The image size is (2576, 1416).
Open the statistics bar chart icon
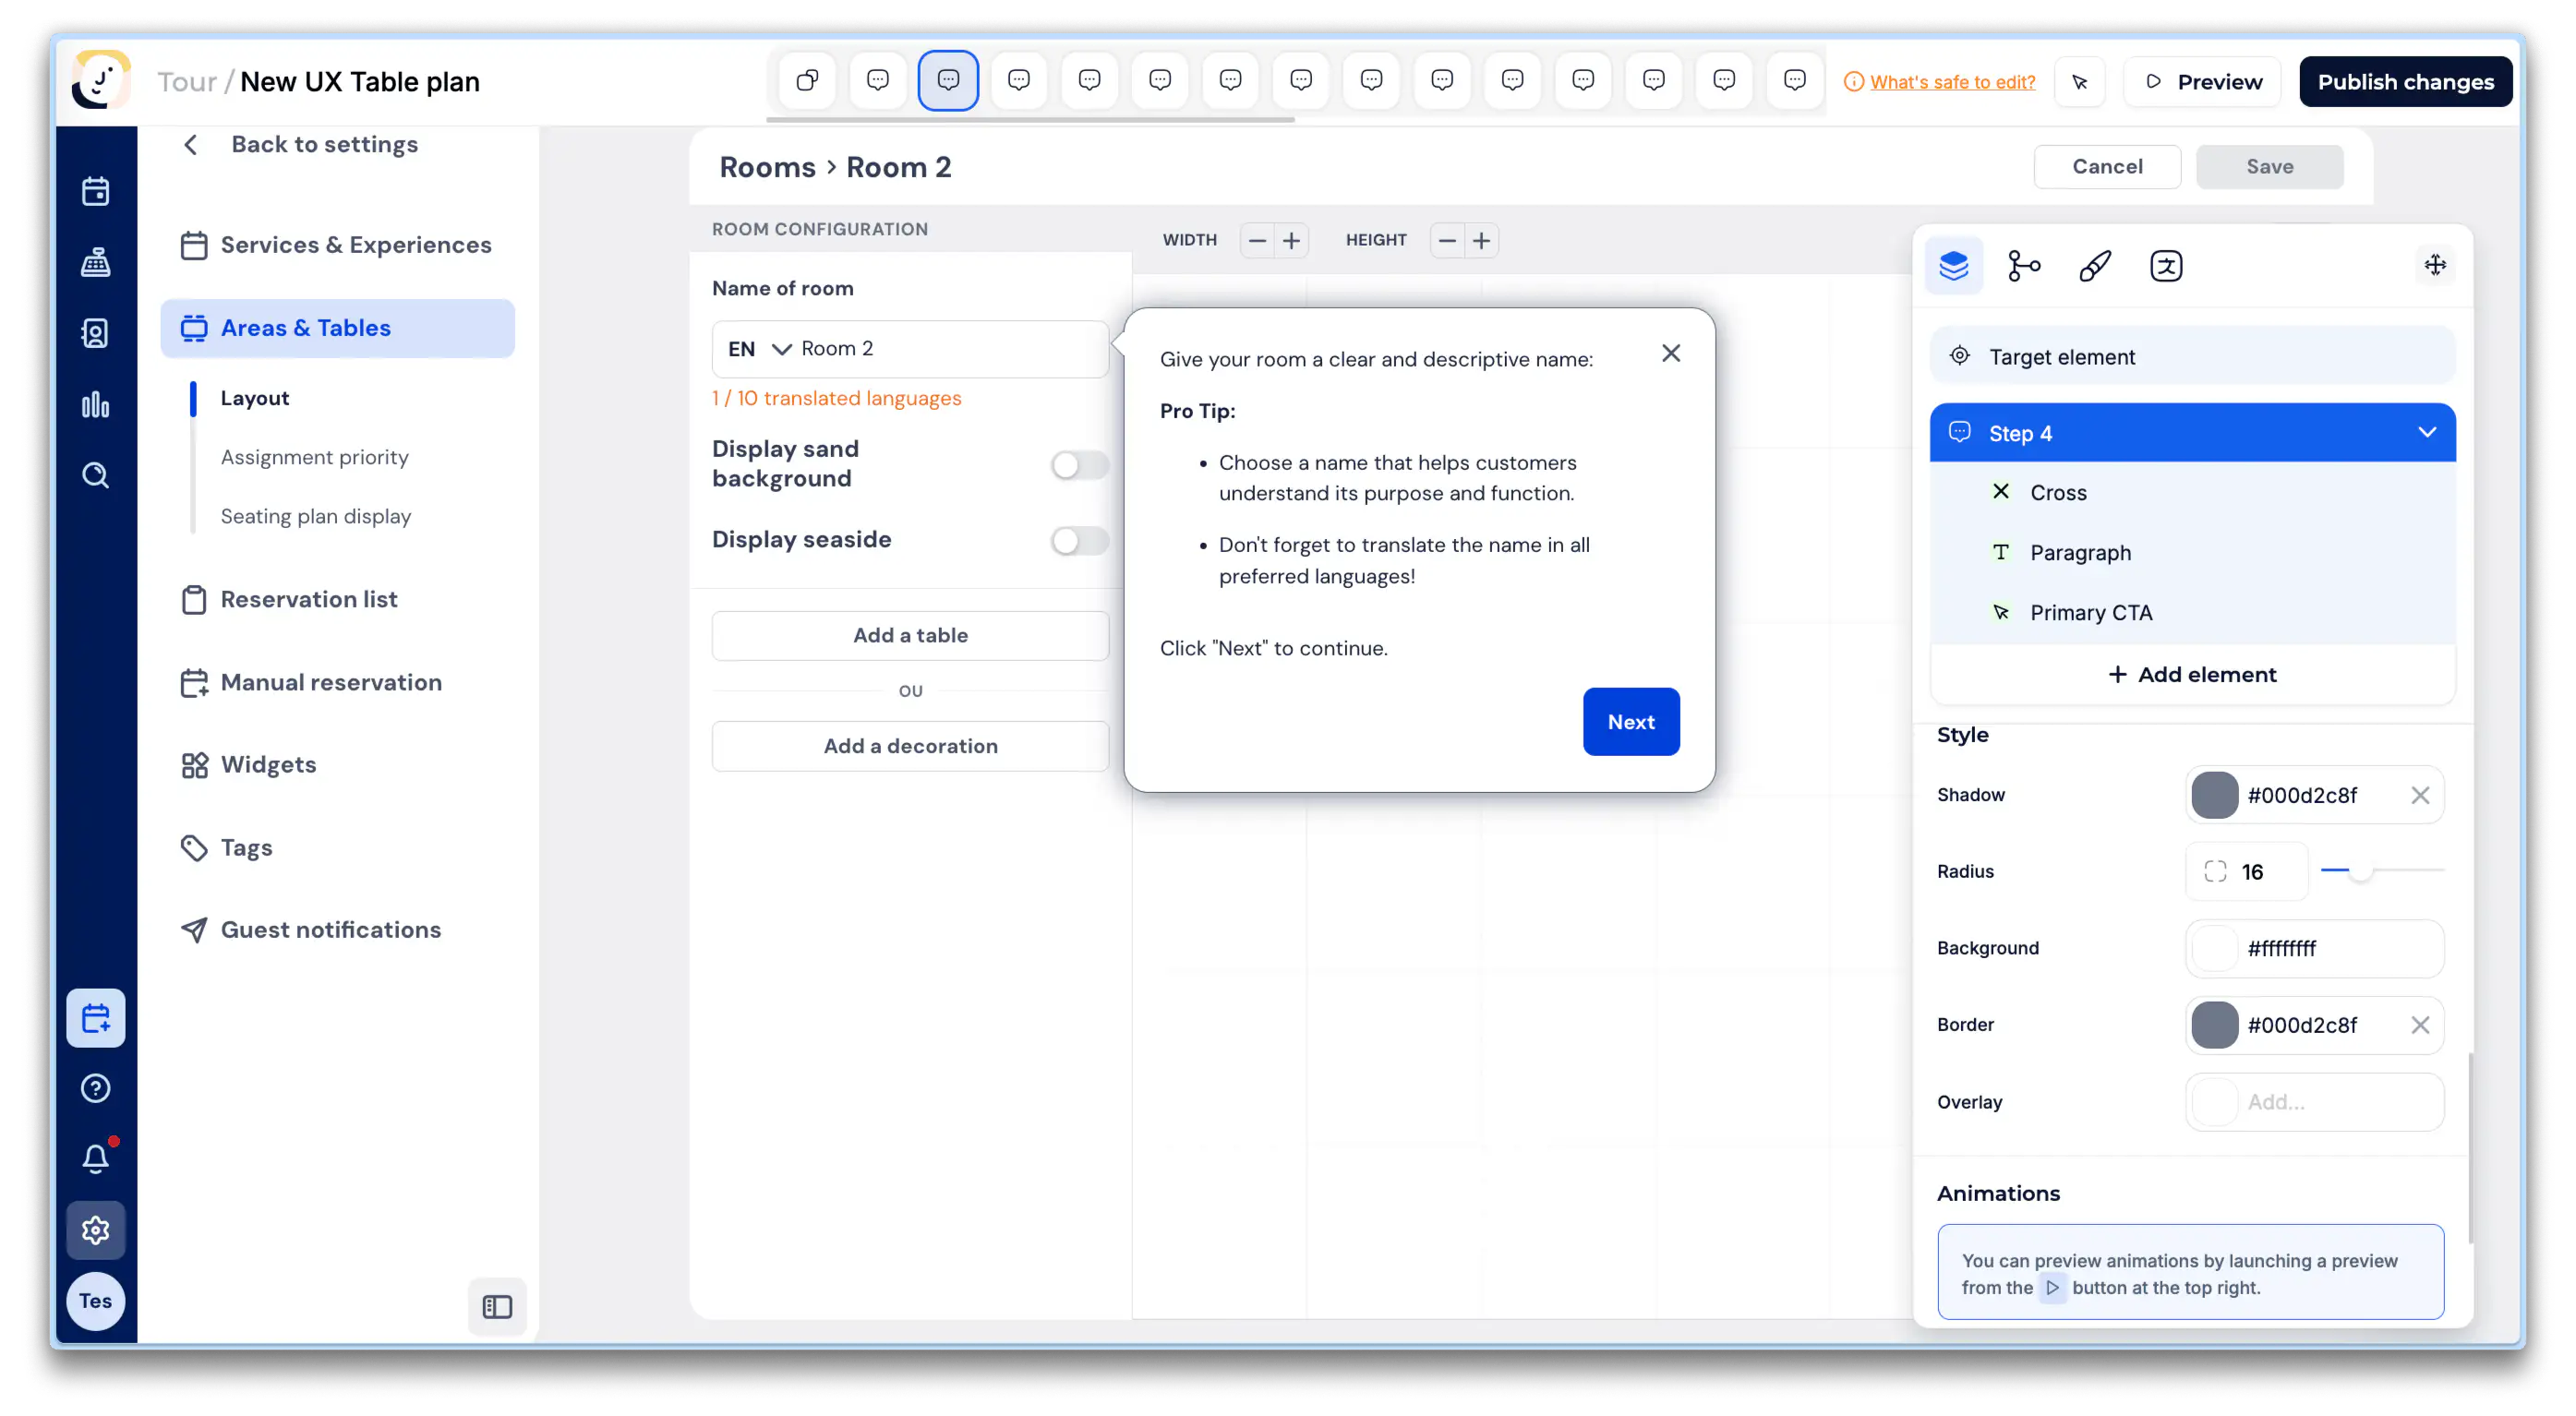point(96,404)
